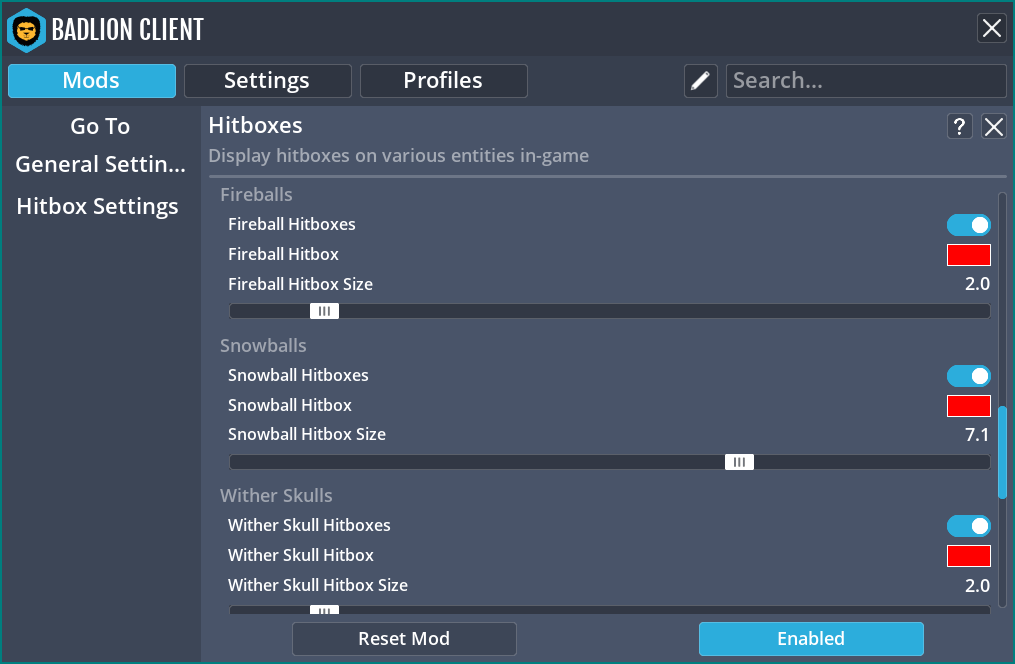
Task: Jump to General Settings section
Action: click(x=100, y=164)
